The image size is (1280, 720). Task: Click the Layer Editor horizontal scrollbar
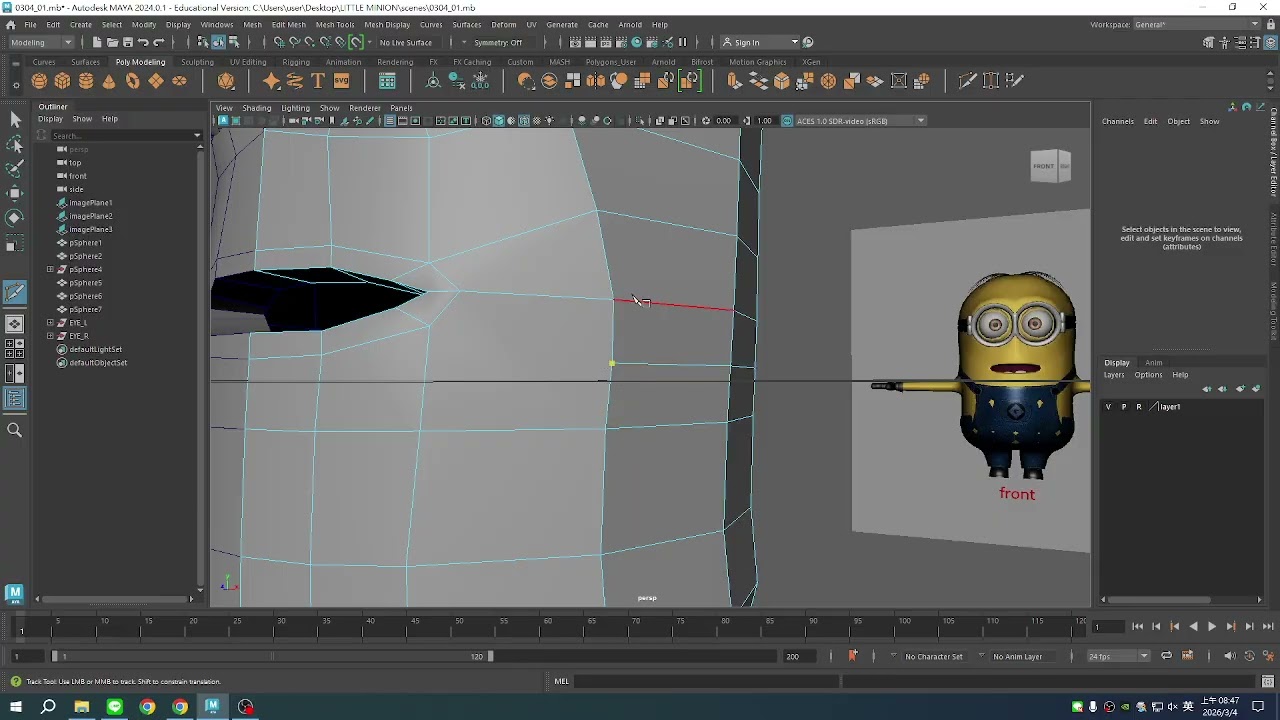[1160, 599]
